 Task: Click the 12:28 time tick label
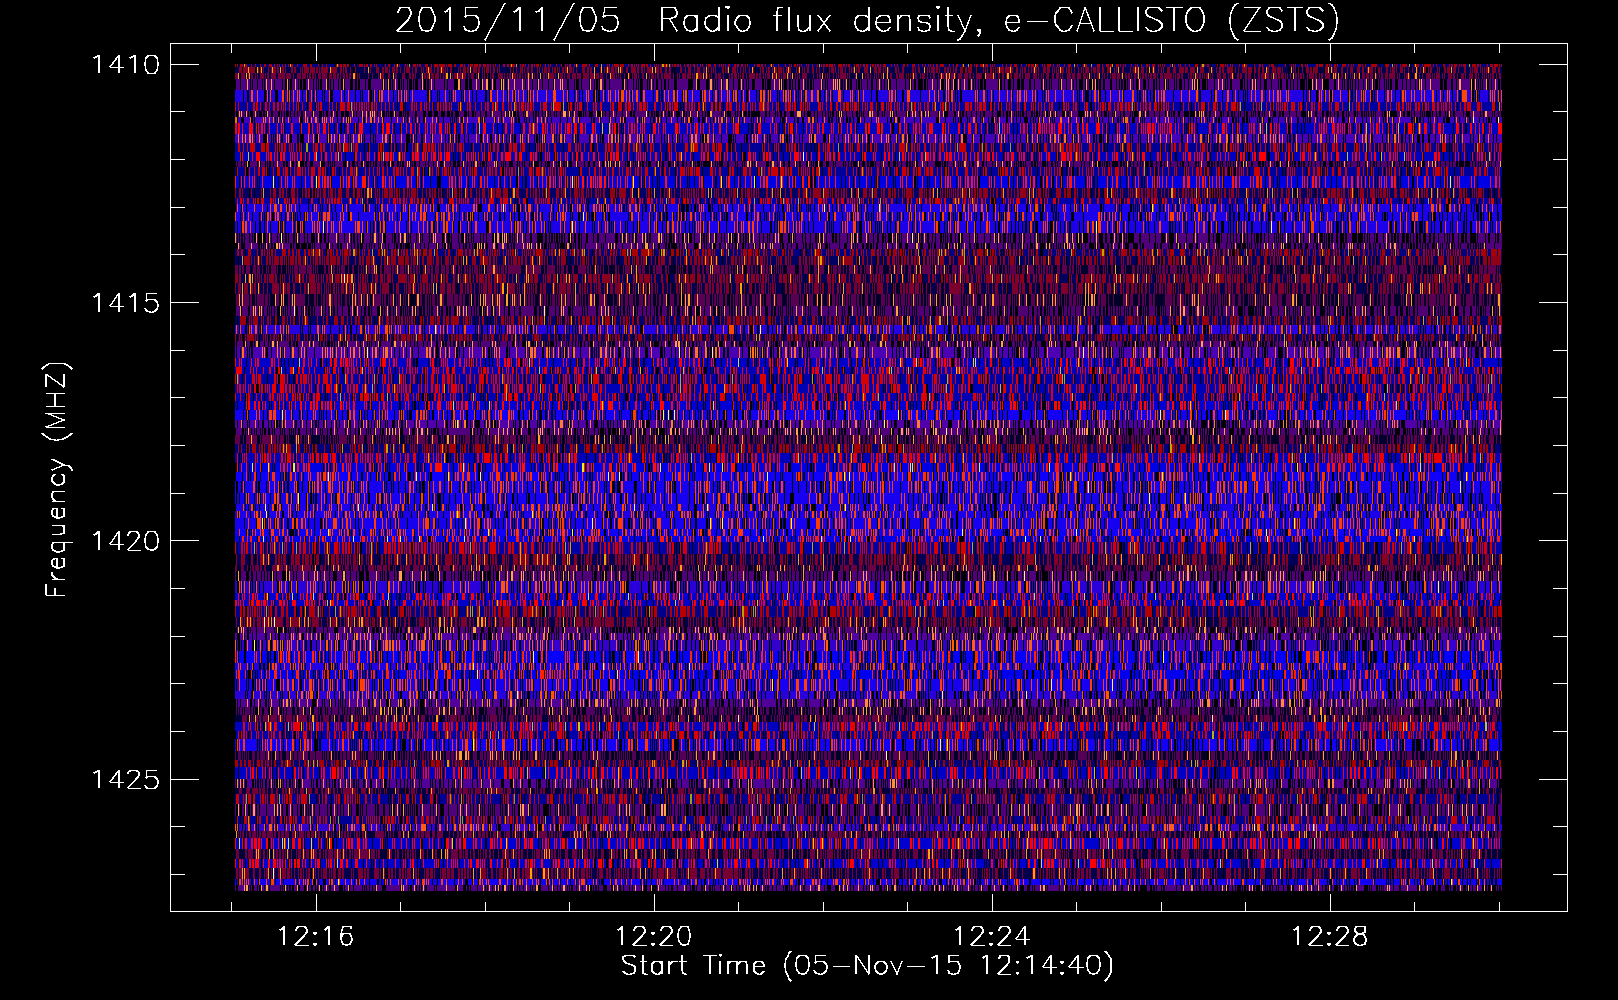coord(1330,937)
